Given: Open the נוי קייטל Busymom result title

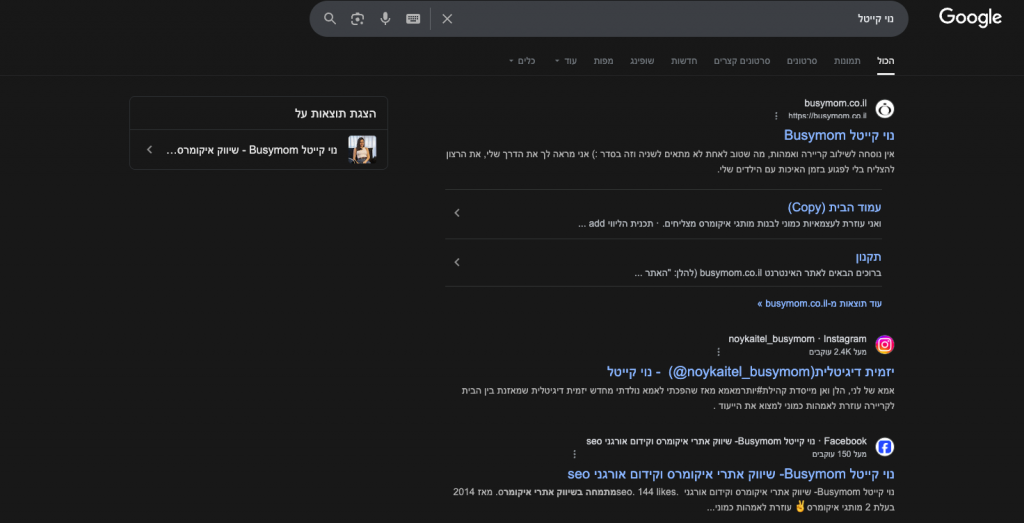Looking at the screenshot, I should [839, 135].
